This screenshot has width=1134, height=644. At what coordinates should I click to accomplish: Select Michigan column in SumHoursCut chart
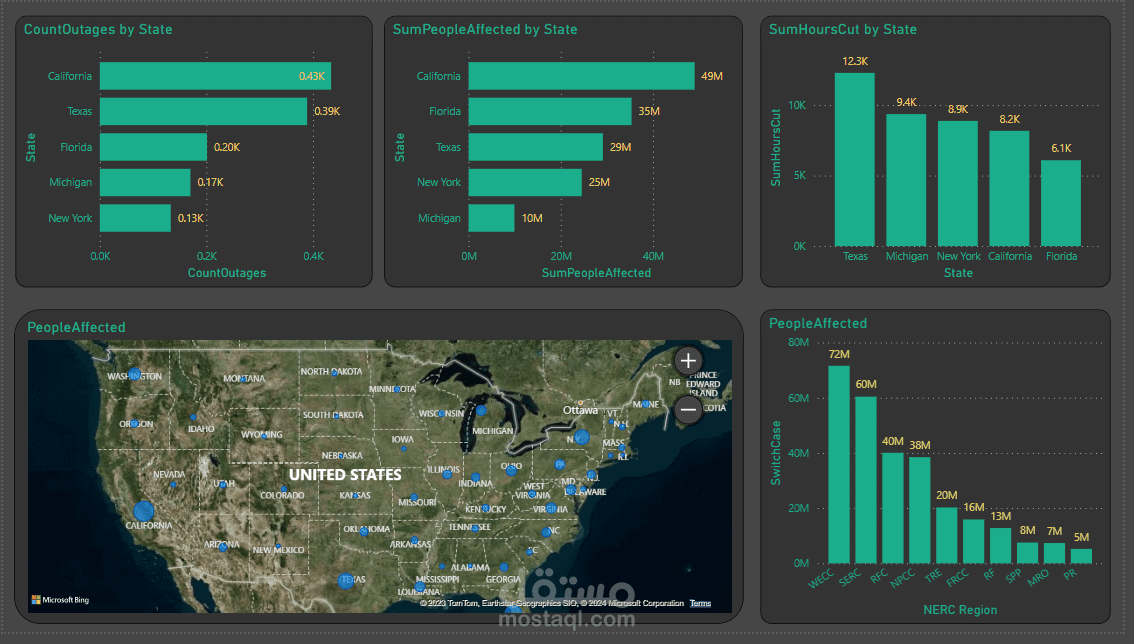tap(906, 180)
